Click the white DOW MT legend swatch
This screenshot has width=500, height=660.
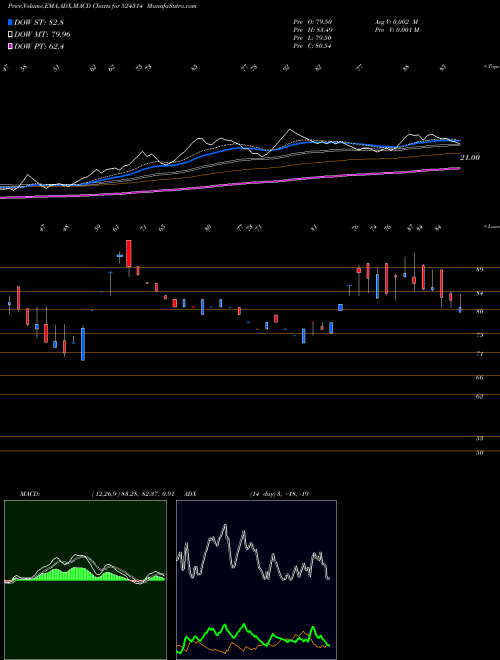coord(11,35)
